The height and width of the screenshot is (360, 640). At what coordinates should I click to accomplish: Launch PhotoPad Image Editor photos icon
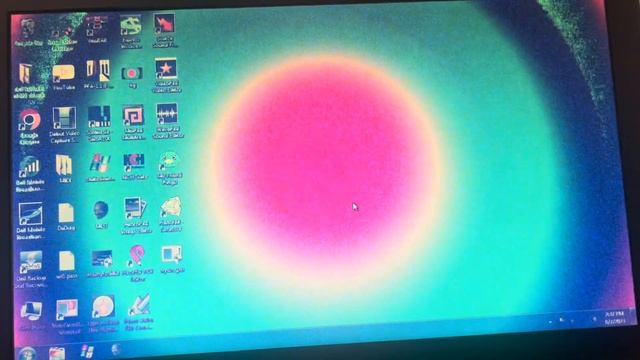click(x=136, y=216)
